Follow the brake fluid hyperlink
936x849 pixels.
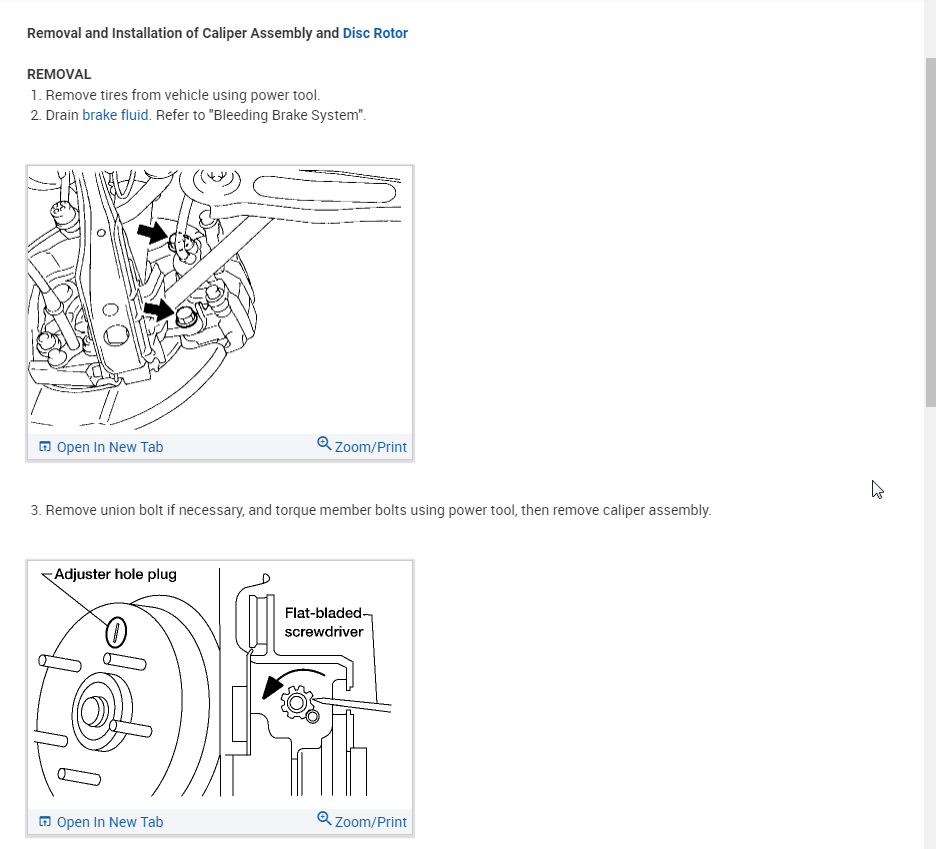tap(115, 115)
